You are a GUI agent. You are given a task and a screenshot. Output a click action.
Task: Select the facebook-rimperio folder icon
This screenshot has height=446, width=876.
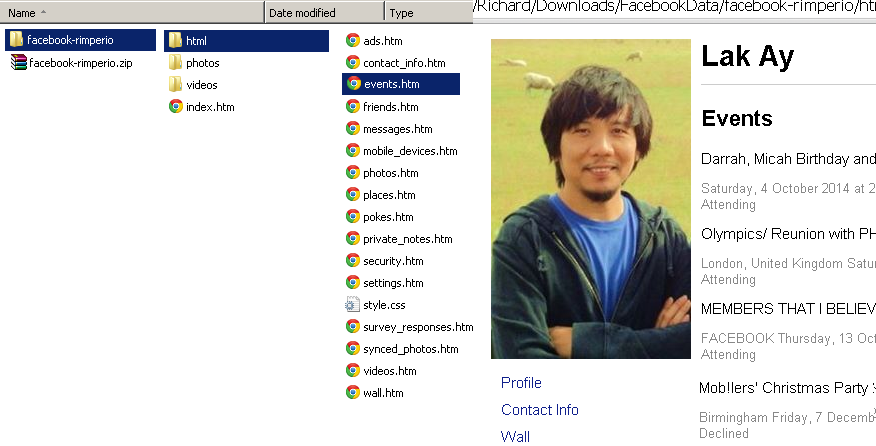pos(16,40)
